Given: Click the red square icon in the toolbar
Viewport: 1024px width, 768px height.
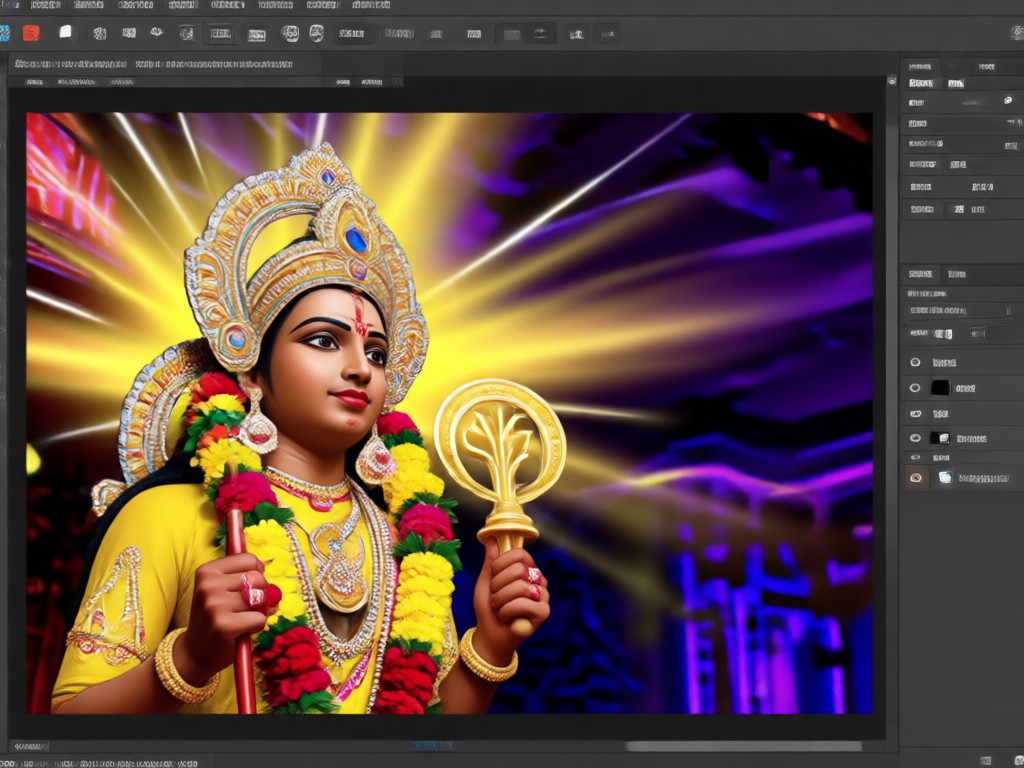Looking at the screenshot, I should pos(31,33).
